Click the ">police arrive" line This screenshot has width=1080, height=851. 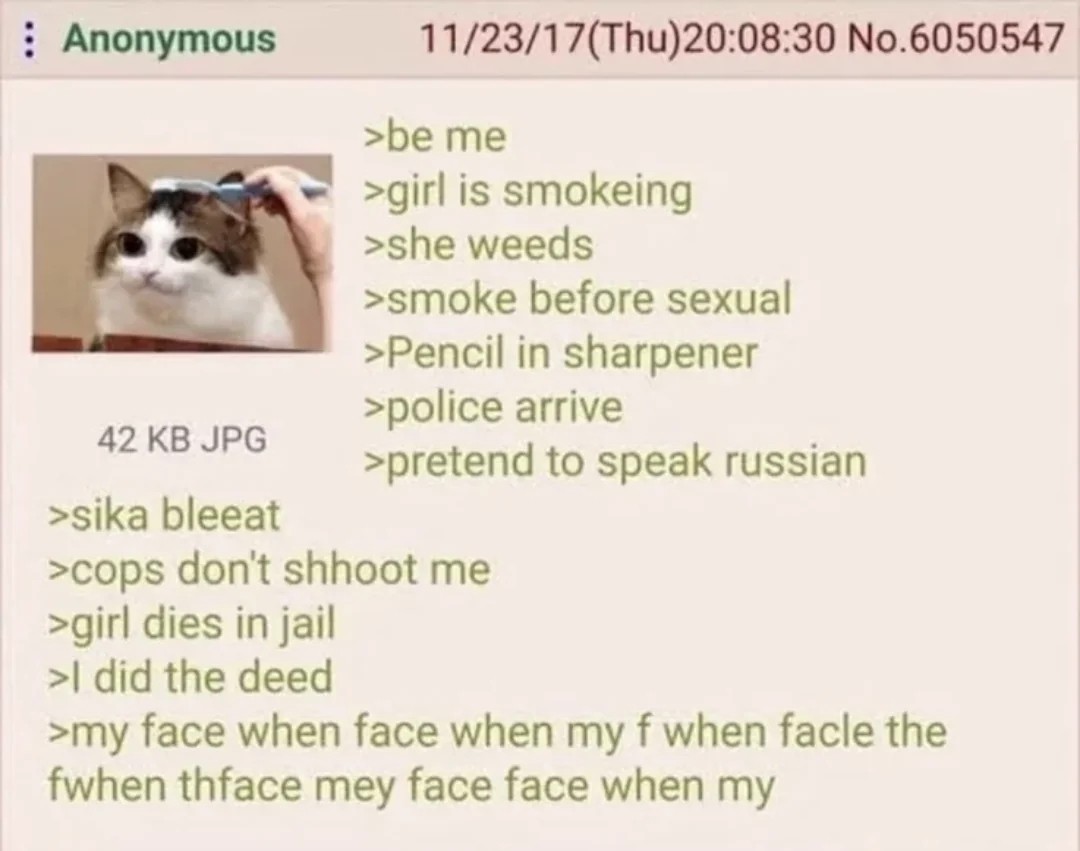[x=493, y=408]
